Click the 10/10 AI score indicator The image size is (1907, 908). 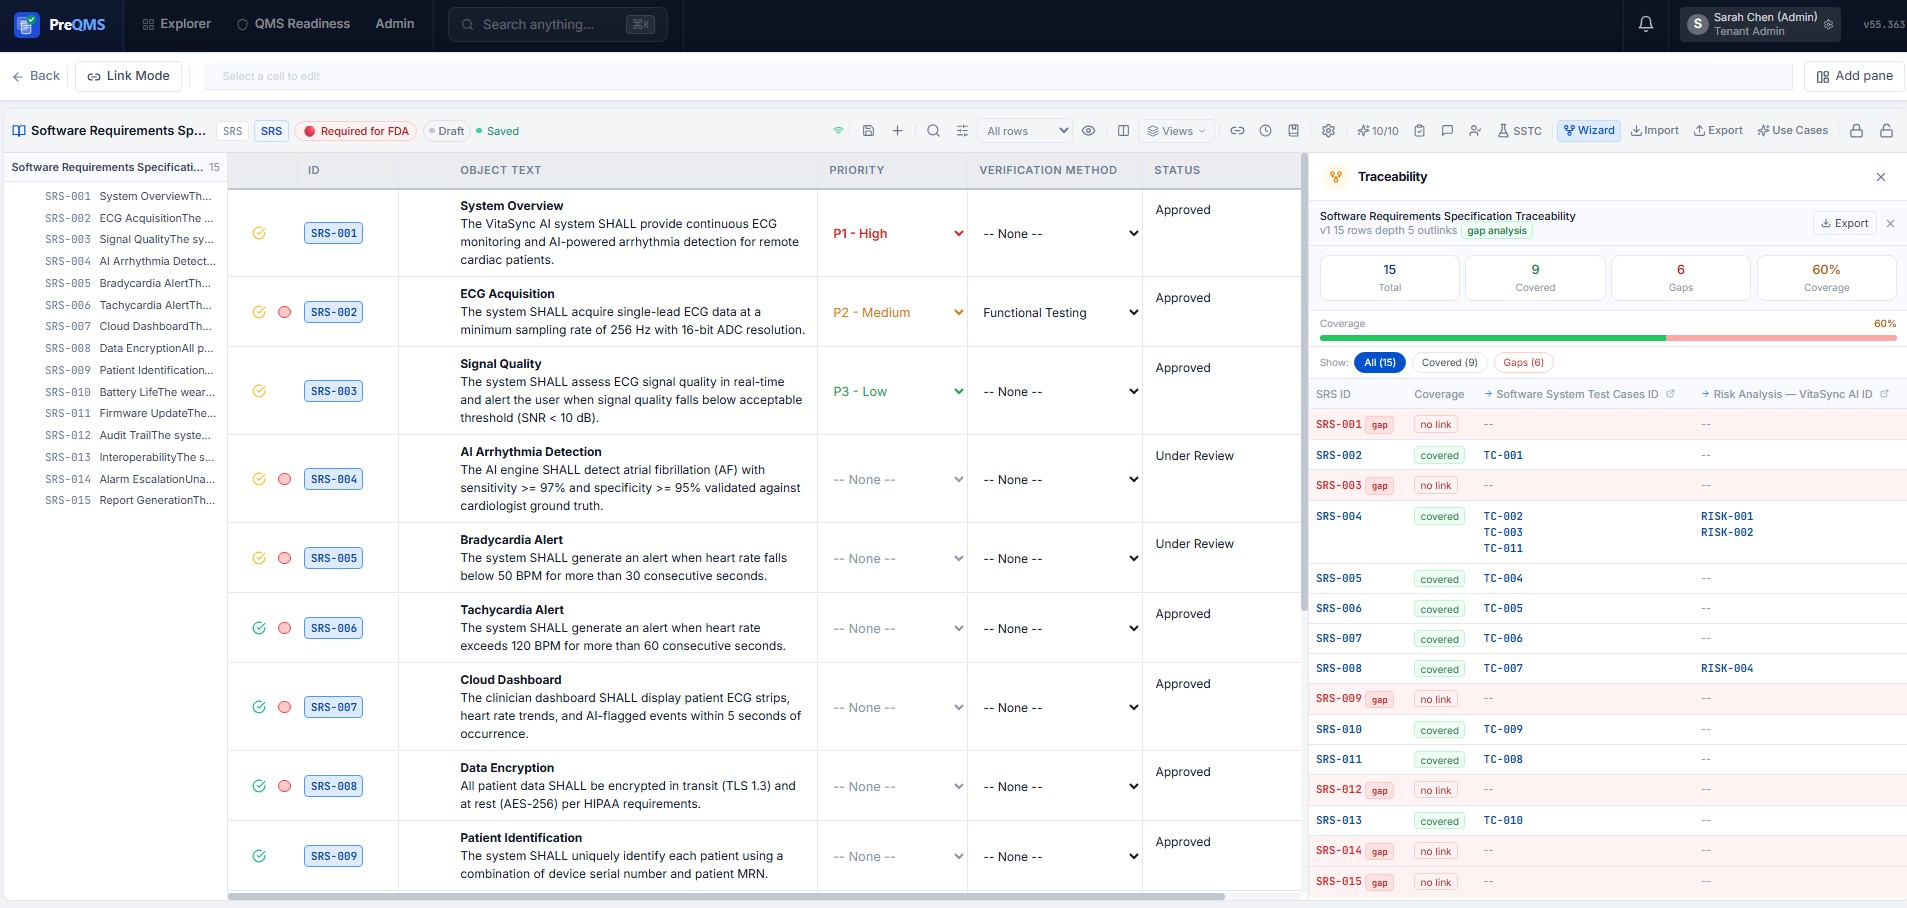point(1377,131)
